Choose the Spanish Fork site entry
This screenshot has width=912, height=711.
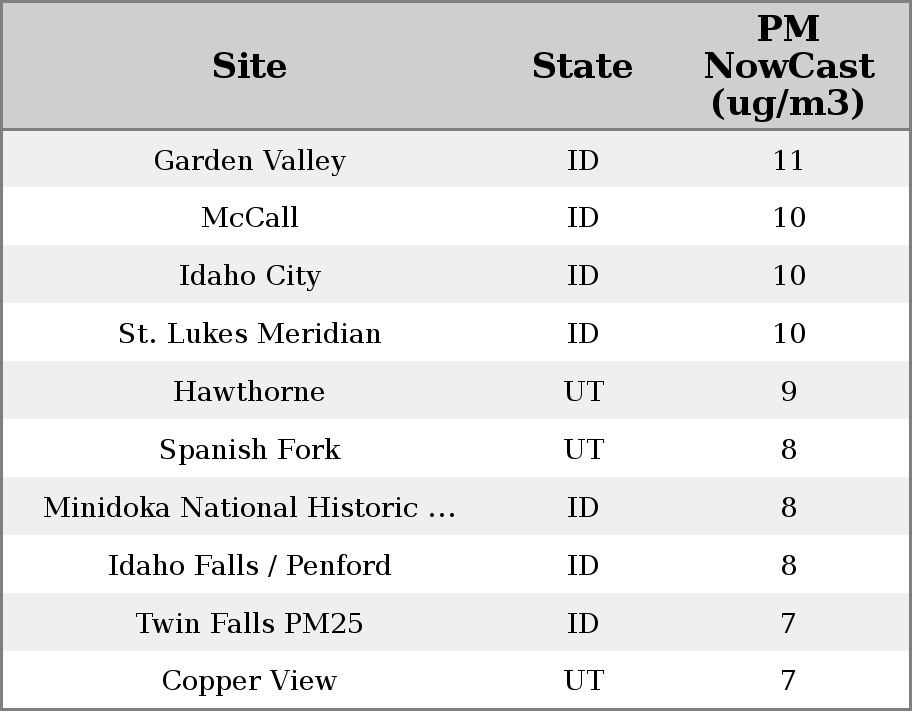coord(249,450)
